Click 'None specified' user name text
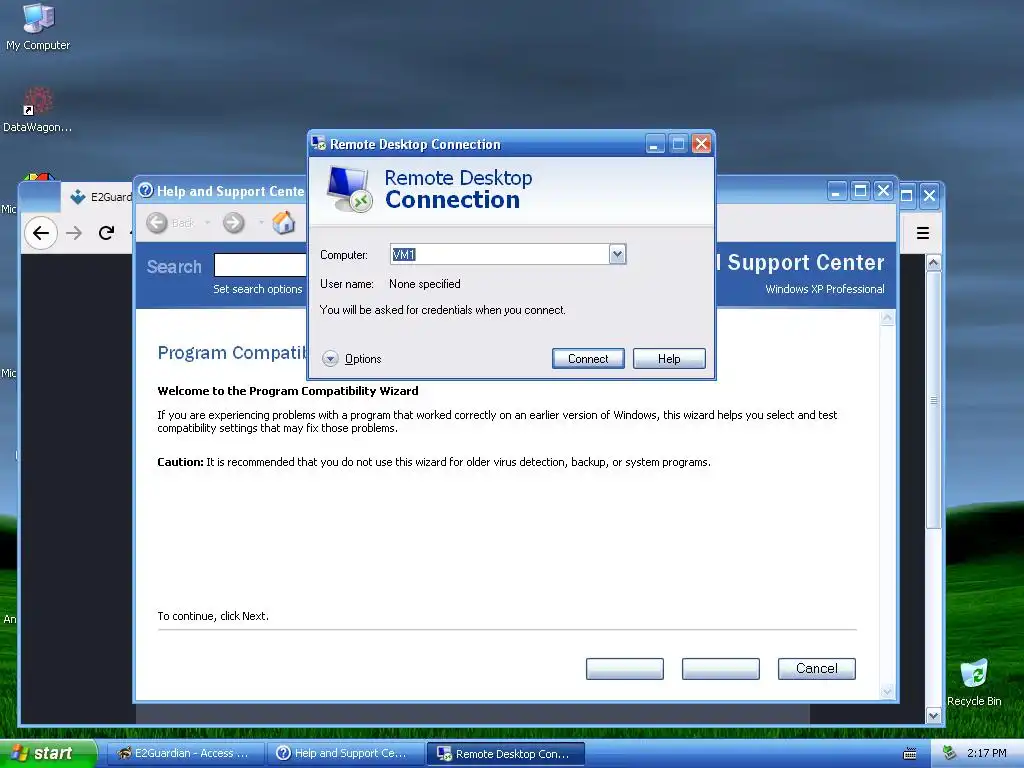The height and width of the screenshot is (768, 1024). click(x=424, y=284)
